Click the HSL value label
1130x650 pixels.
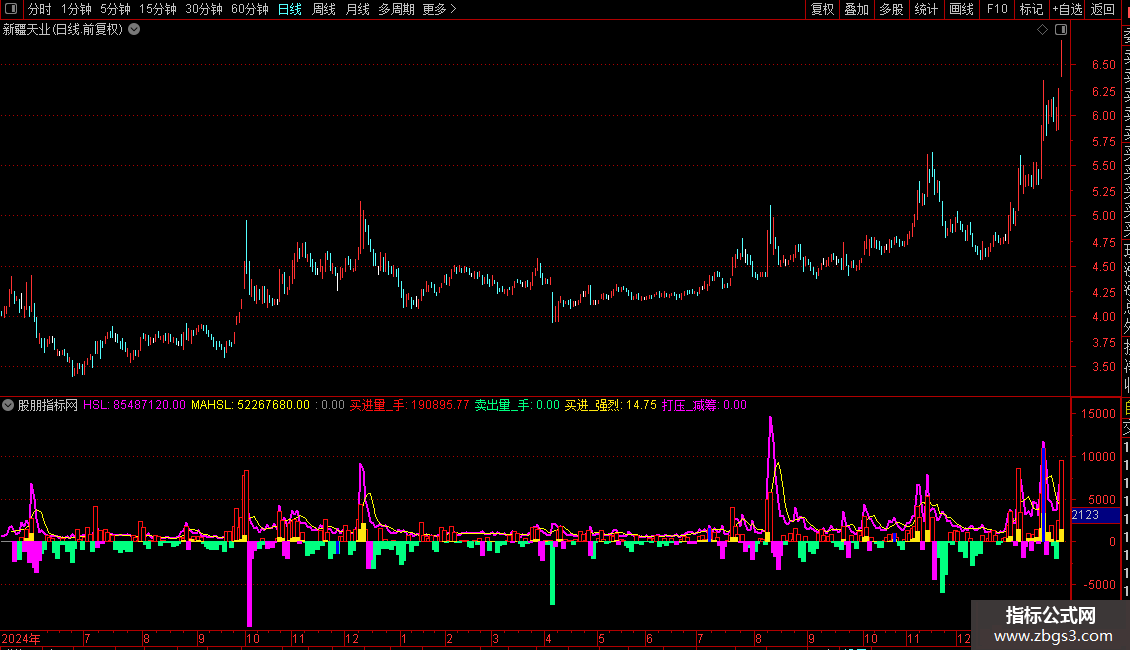tap(134, 405)
